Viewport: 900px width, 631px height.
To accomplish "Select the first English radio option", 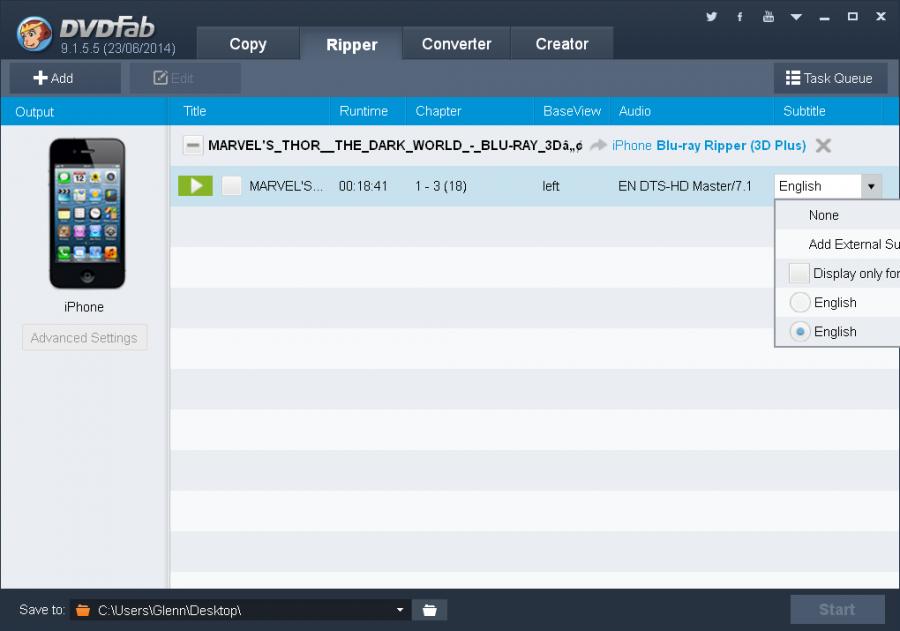I will point(800,303).
